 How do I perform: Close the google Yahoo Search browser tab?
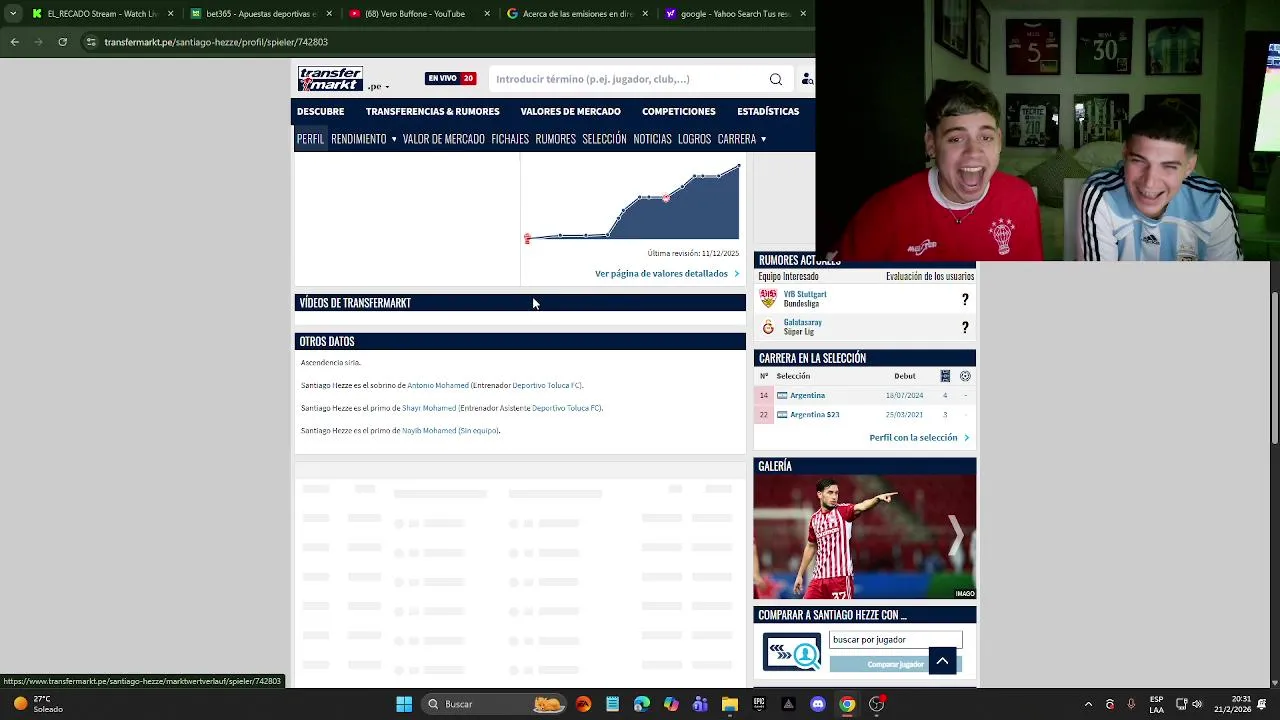point(803,14)
